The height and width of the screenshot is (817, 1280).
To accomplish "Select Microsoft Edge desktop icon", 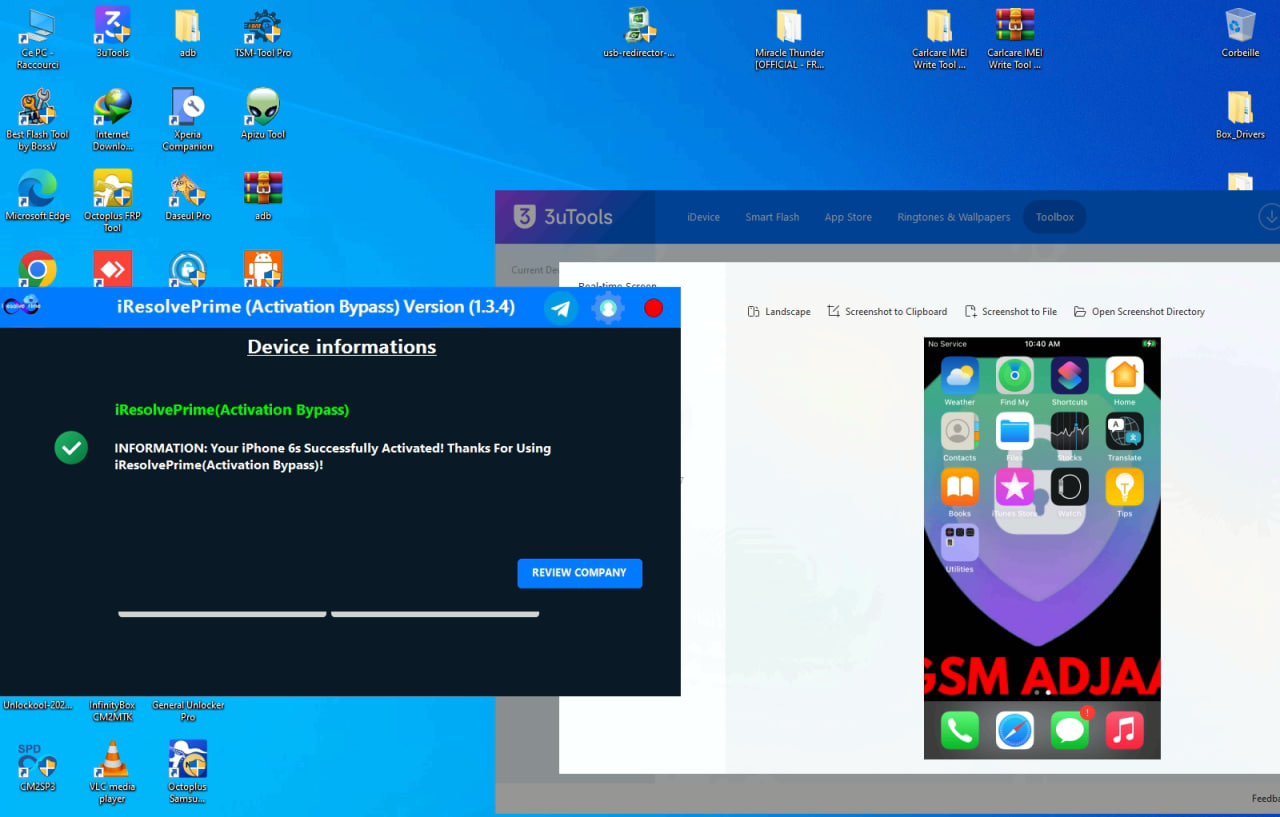I will coord(38,196).
